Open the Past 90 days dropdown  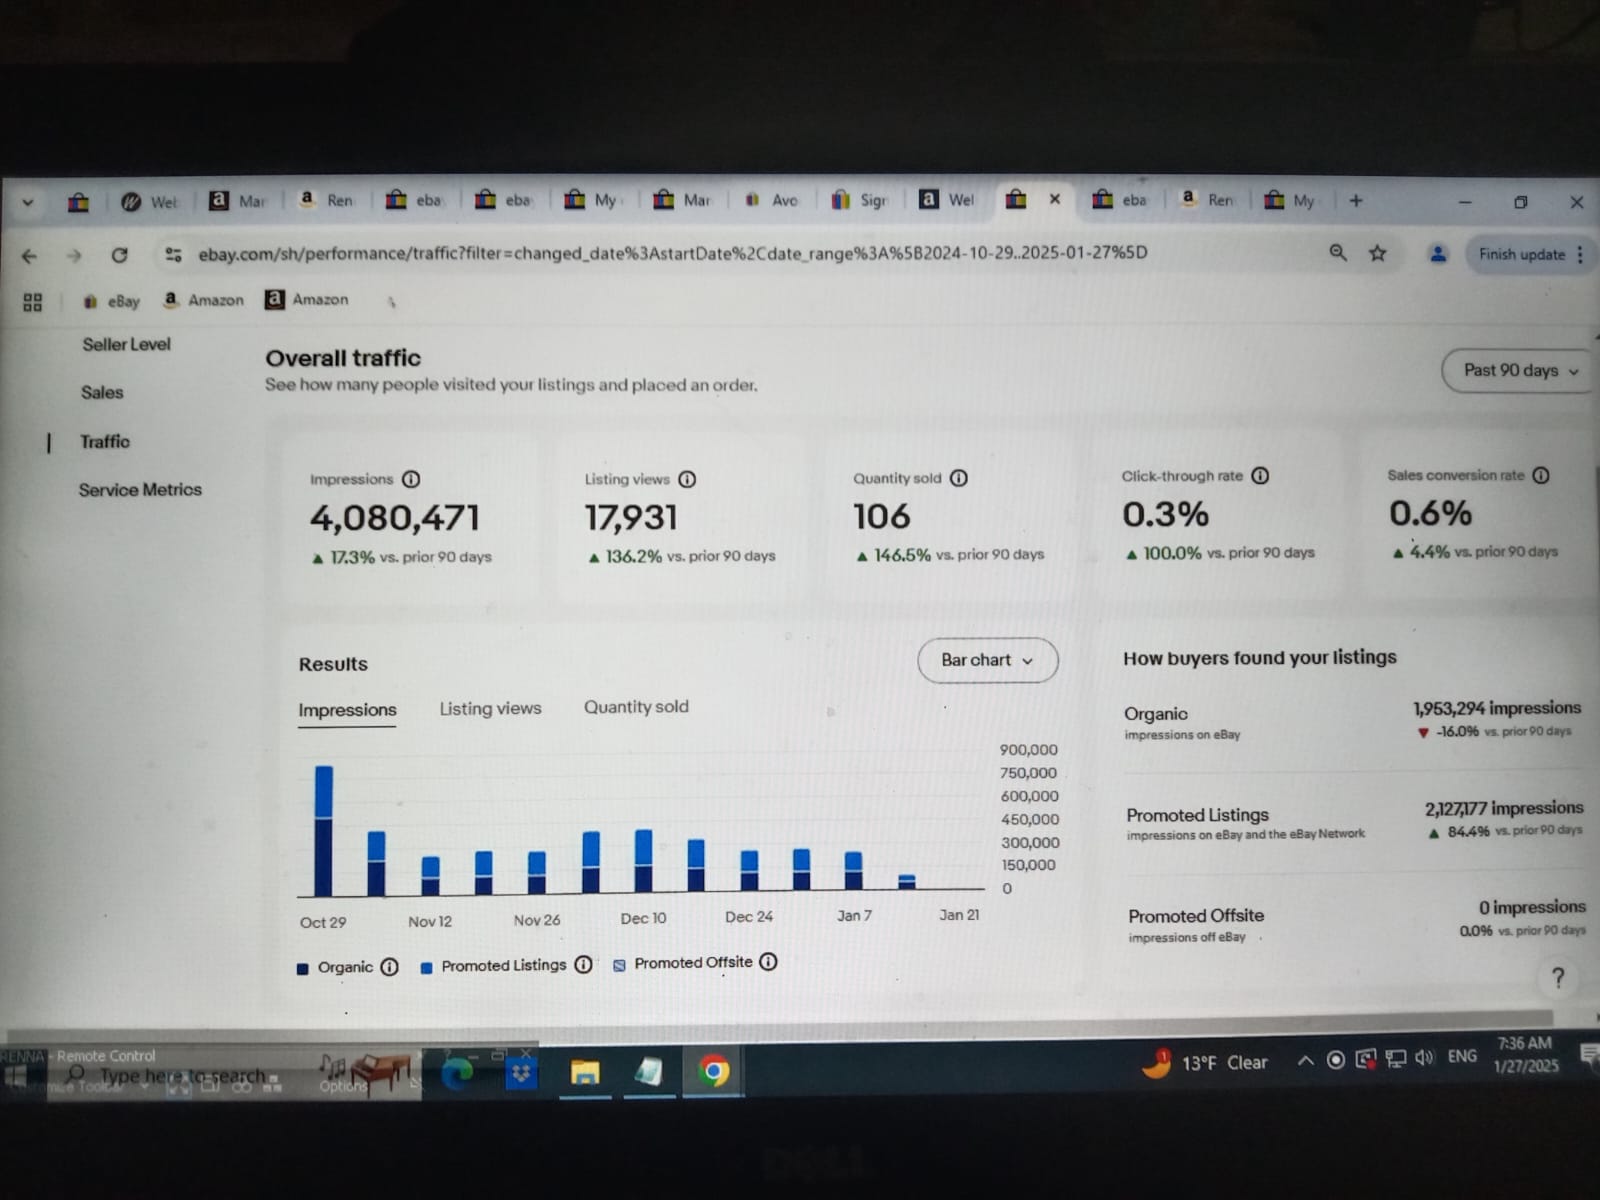tap(1518, 371)
